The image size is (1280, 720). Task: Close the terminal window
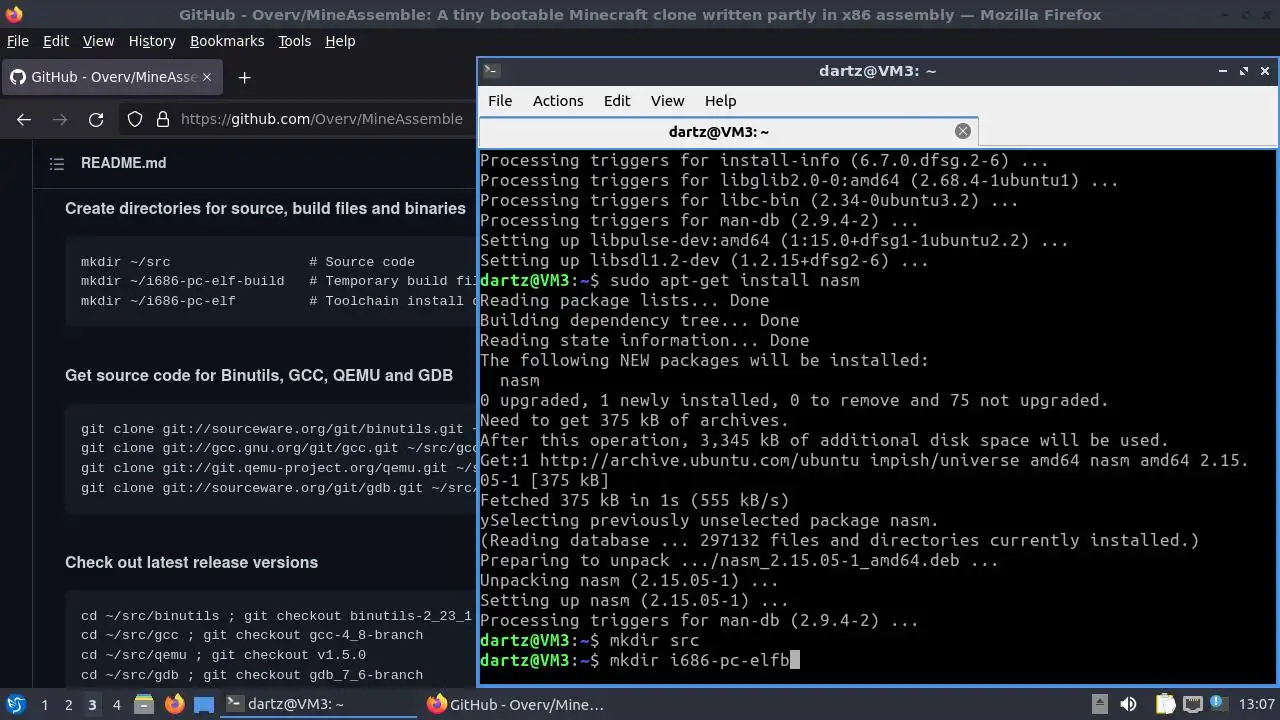pyautogui.click(x=1265, y=71)
